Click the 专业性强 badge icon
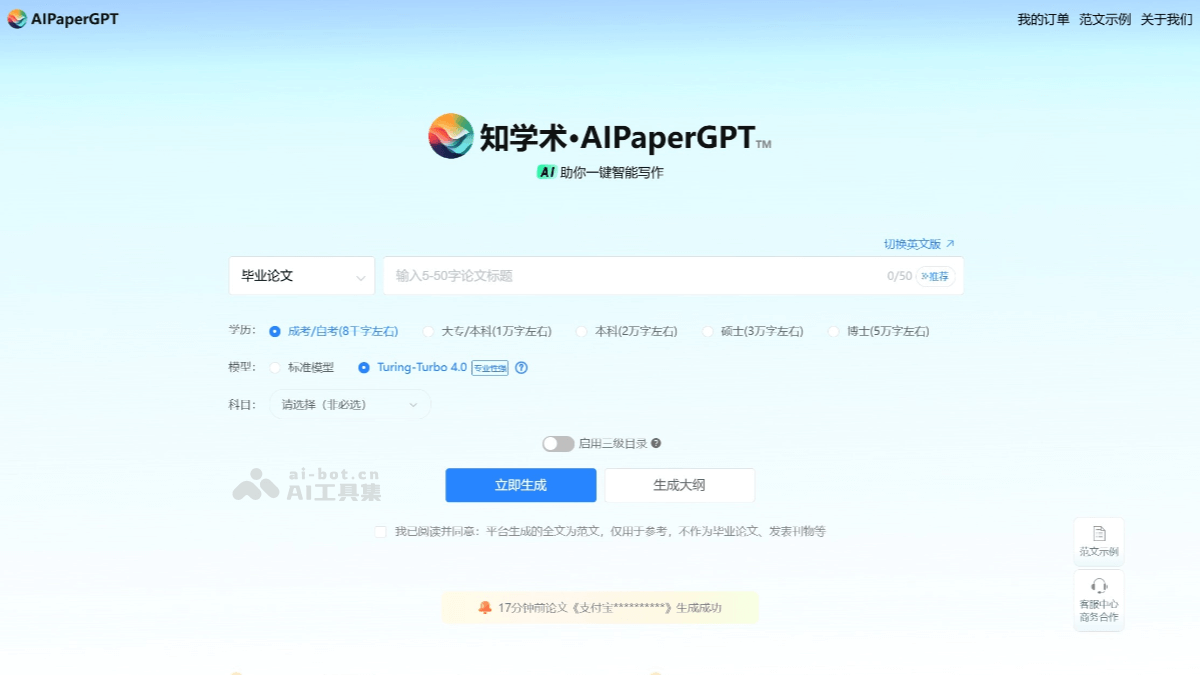 point(490,368)
